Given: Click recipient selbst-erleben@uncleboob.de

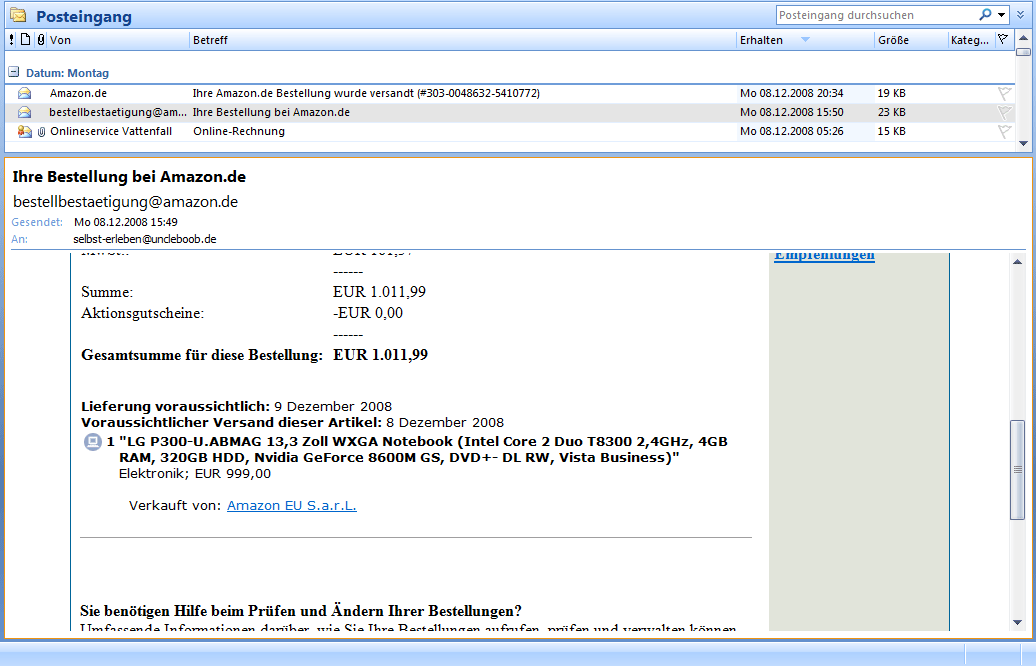Looking at the screenshot, I should pos(145,239).
